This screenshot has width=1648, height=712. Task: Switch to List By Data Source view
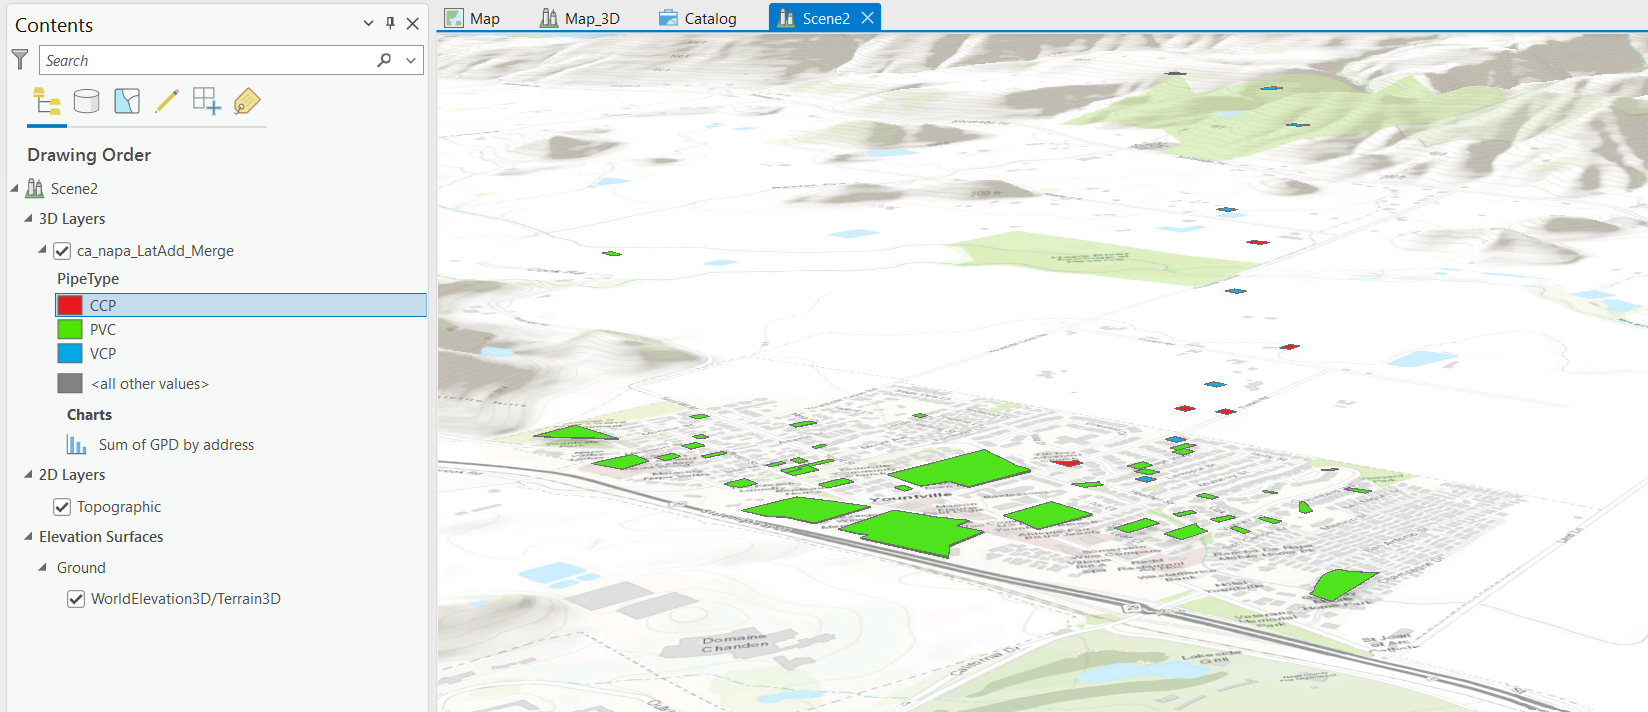tap(87, 101)
